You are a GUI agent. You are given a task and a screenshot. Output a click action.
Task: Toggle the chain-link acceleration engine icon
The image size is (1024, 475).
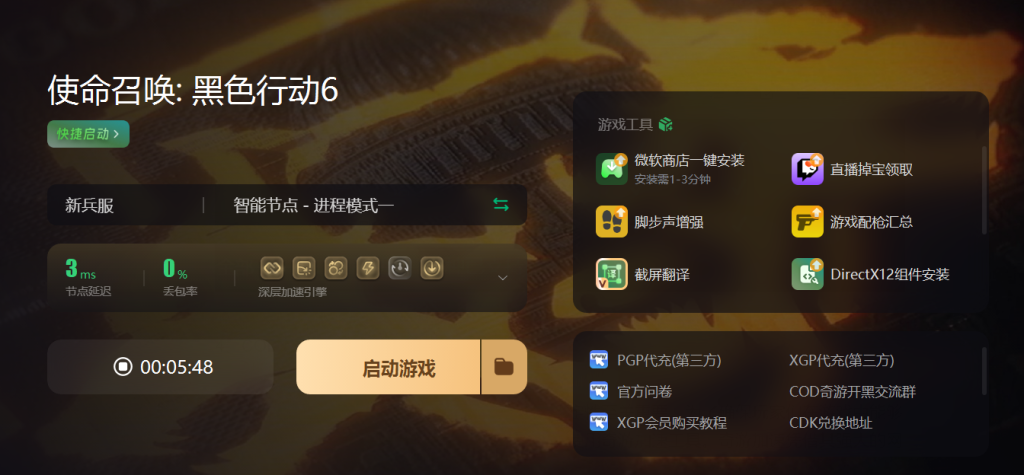click(x=272, y=268)
